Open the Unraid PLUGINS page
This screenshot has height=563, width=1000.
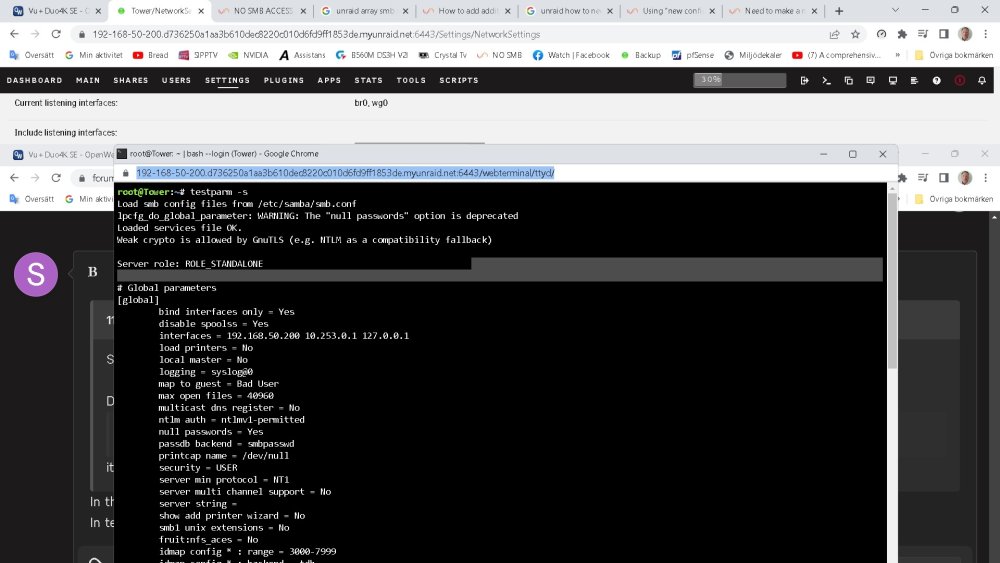284,80
